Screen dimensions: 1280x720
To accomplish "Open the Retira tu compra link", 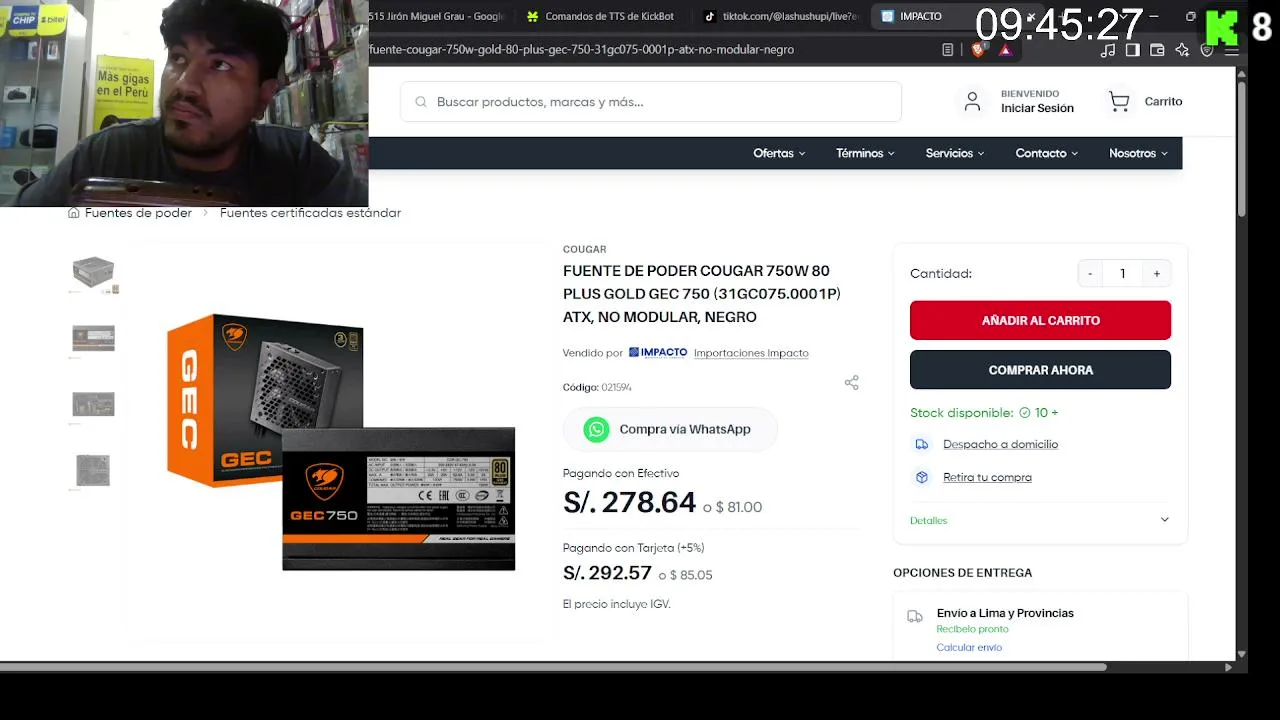I will (987, 477).
